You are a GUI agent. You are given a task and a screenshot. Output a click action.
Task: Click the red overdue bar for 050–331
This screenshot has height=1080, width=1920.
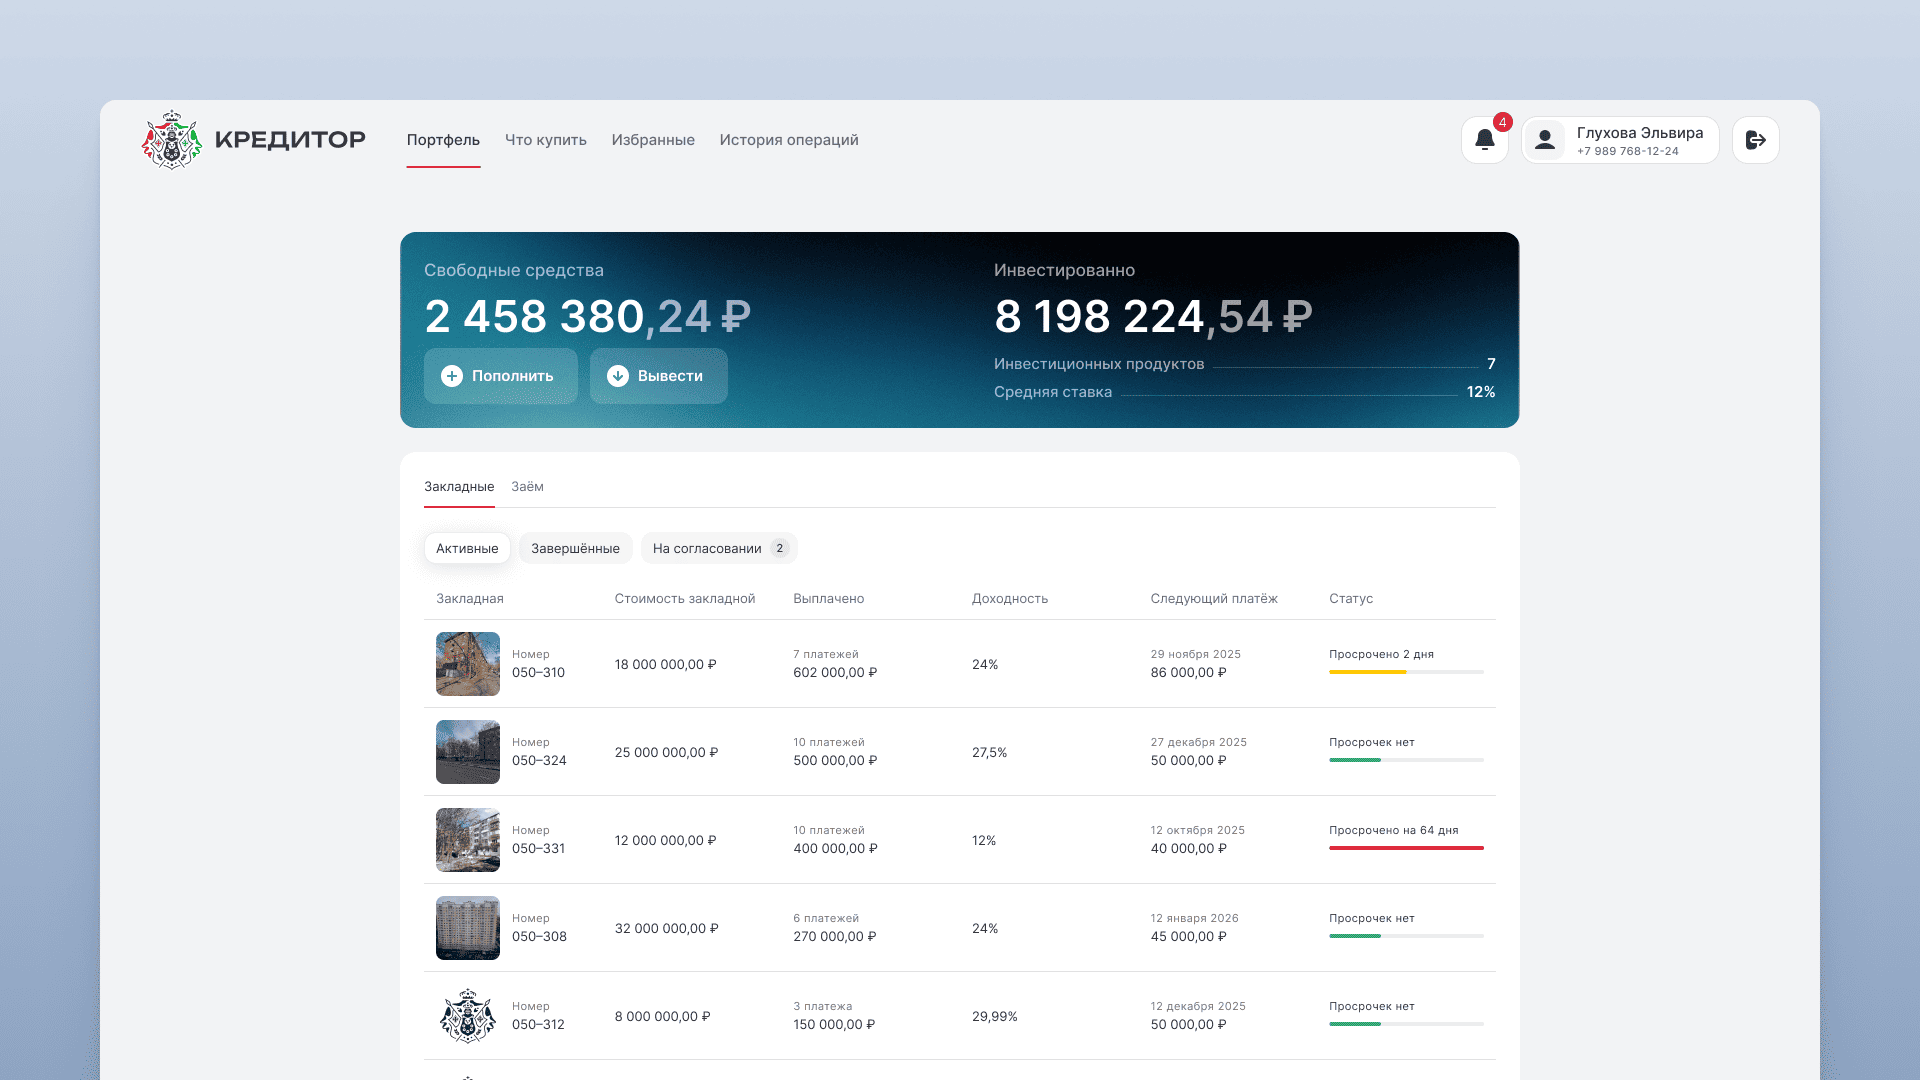[x=1405, y=848]
